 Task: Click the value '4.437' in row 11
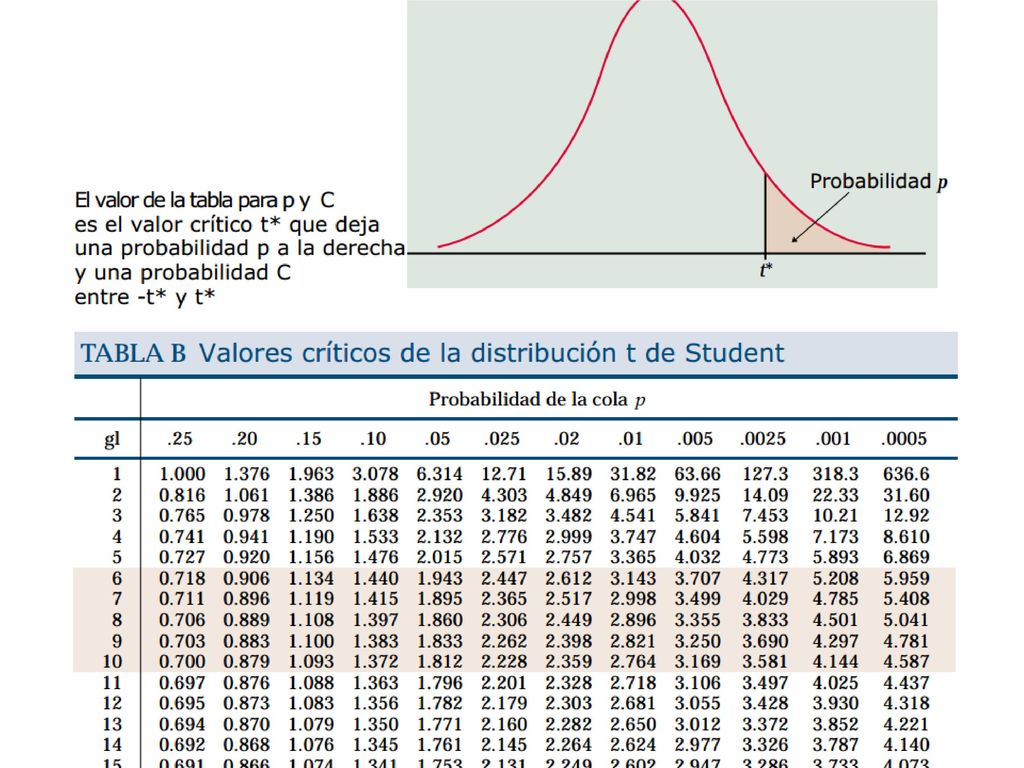point(906,683)
